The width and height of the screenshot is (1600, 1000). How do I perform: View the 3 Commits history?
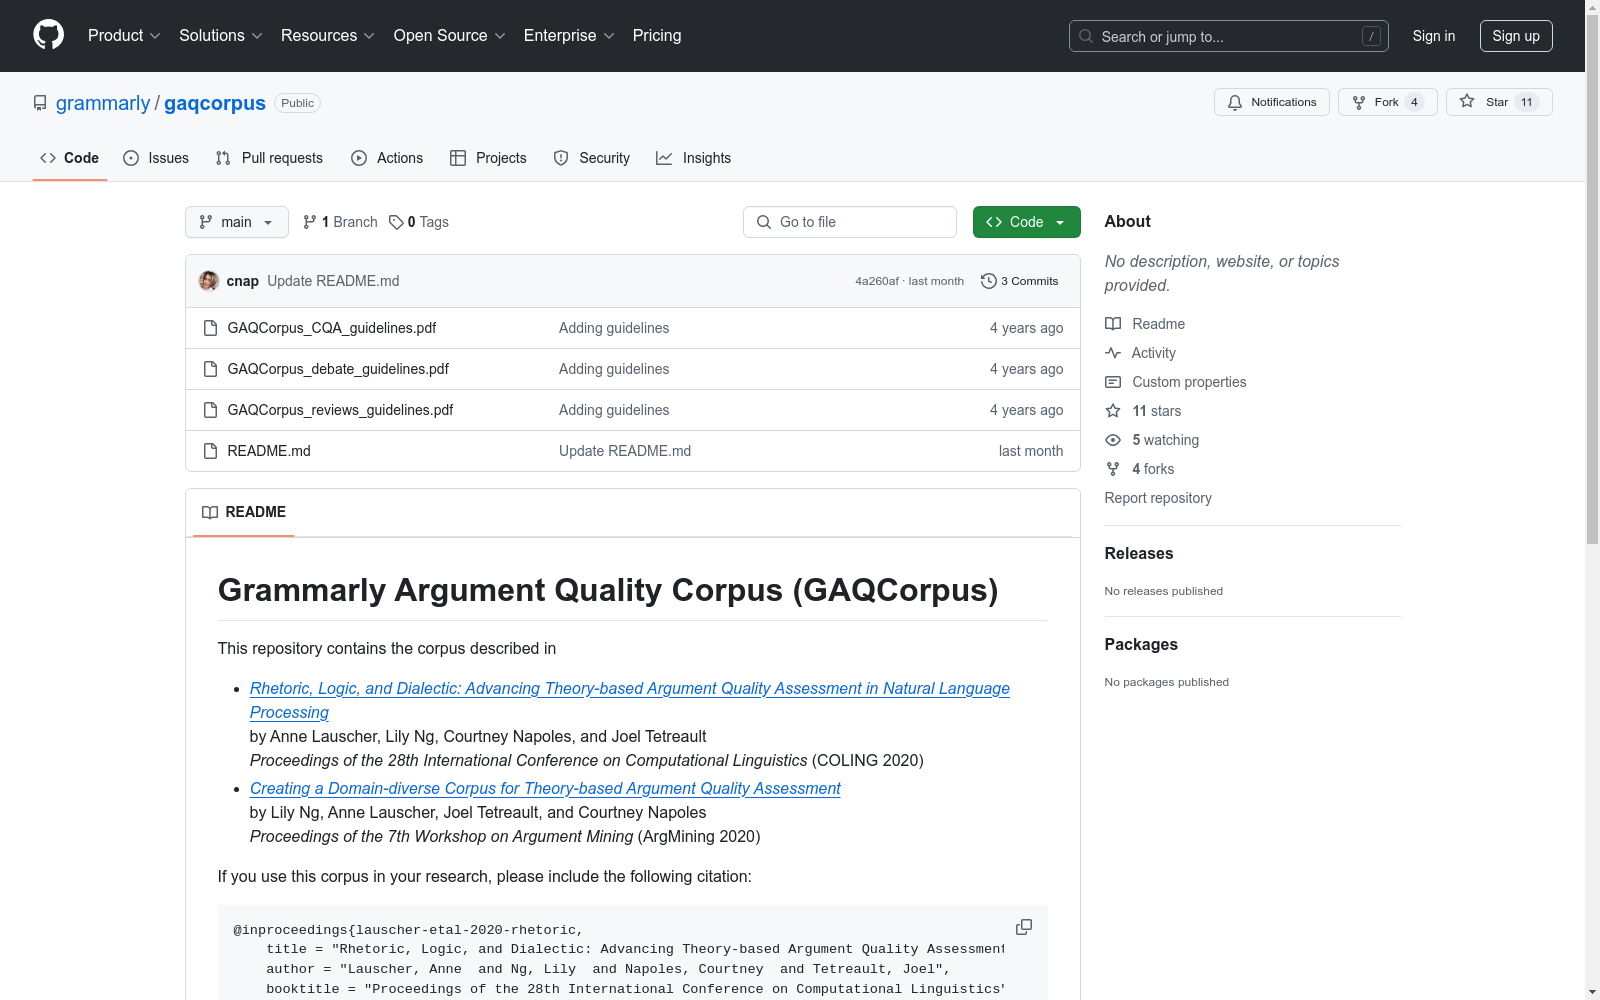point(1020,281)
